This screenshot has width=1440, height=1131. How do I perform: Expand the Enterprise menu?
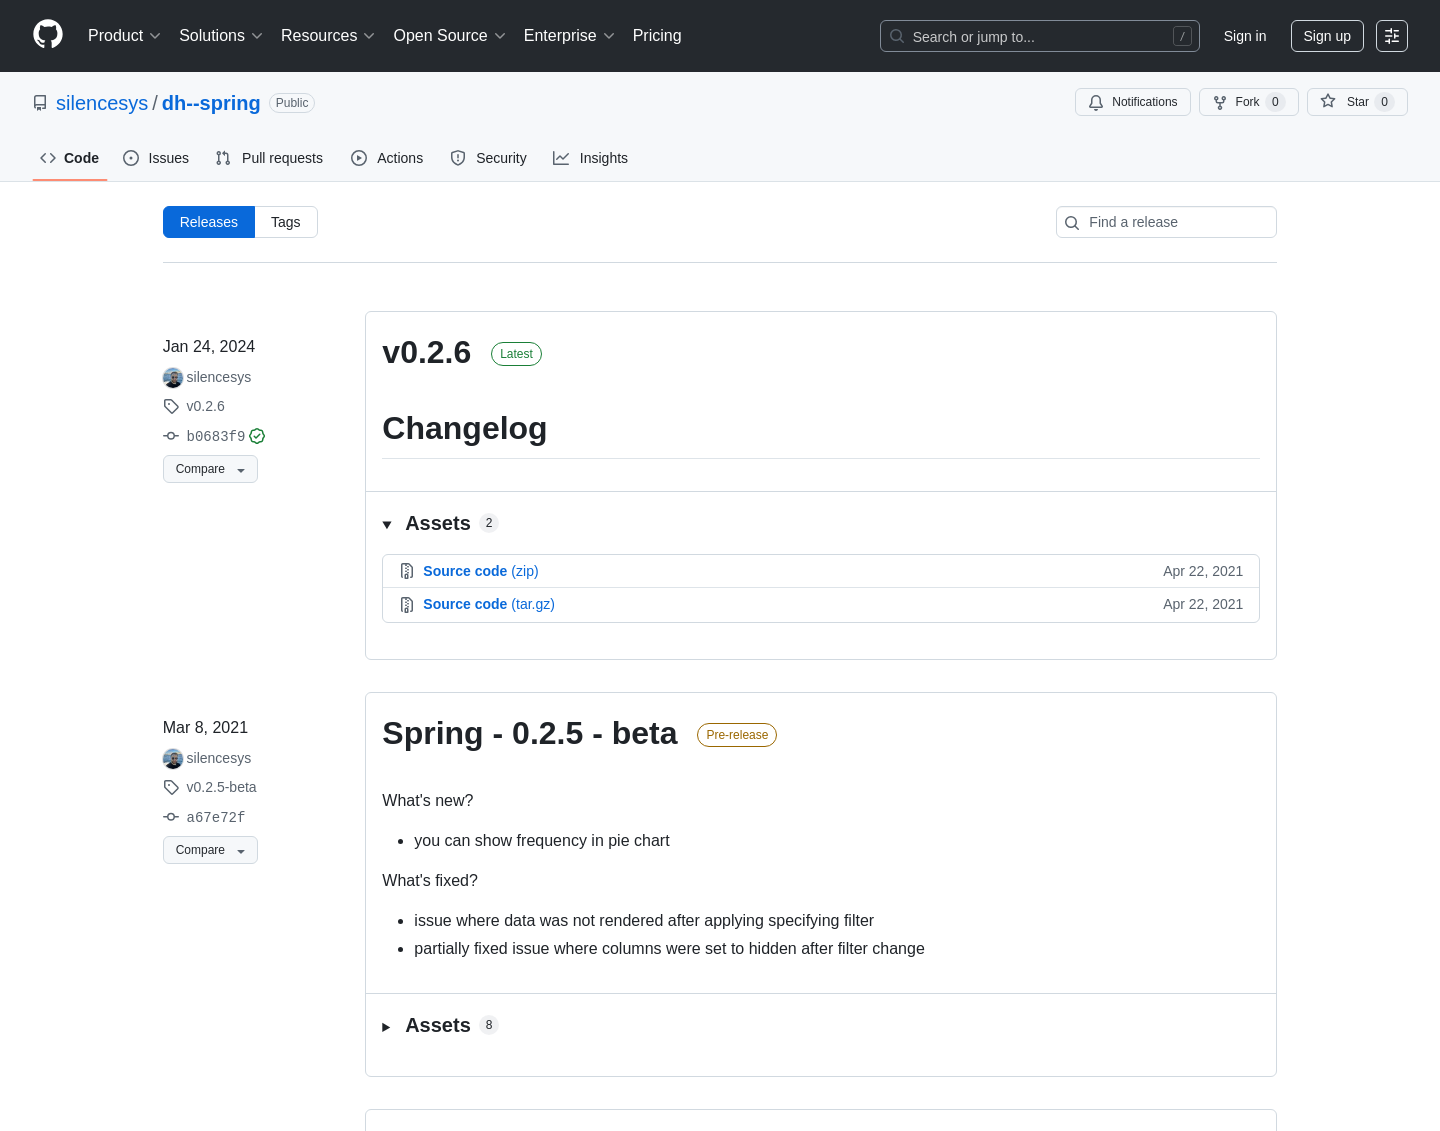(x=569, y=36)
